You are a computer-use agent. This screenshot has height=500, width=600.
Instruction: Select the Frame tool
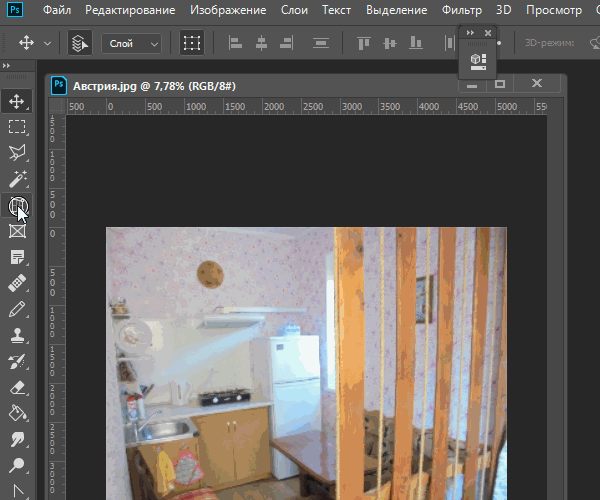17,231
